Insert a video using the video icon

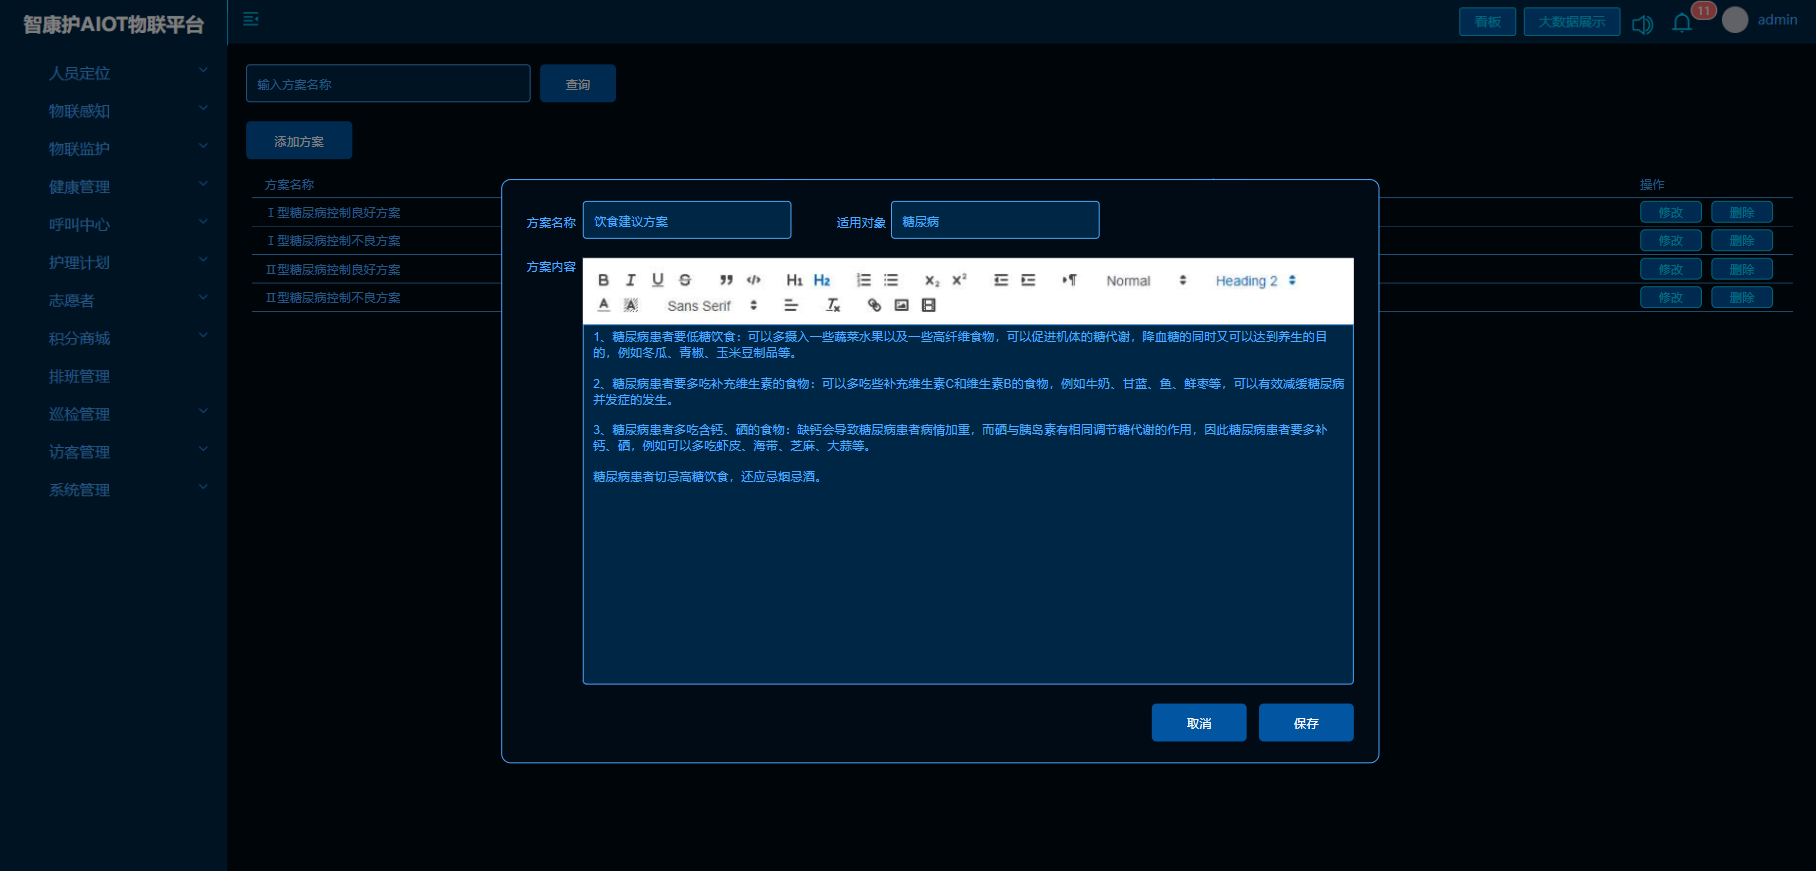[929, 305]
